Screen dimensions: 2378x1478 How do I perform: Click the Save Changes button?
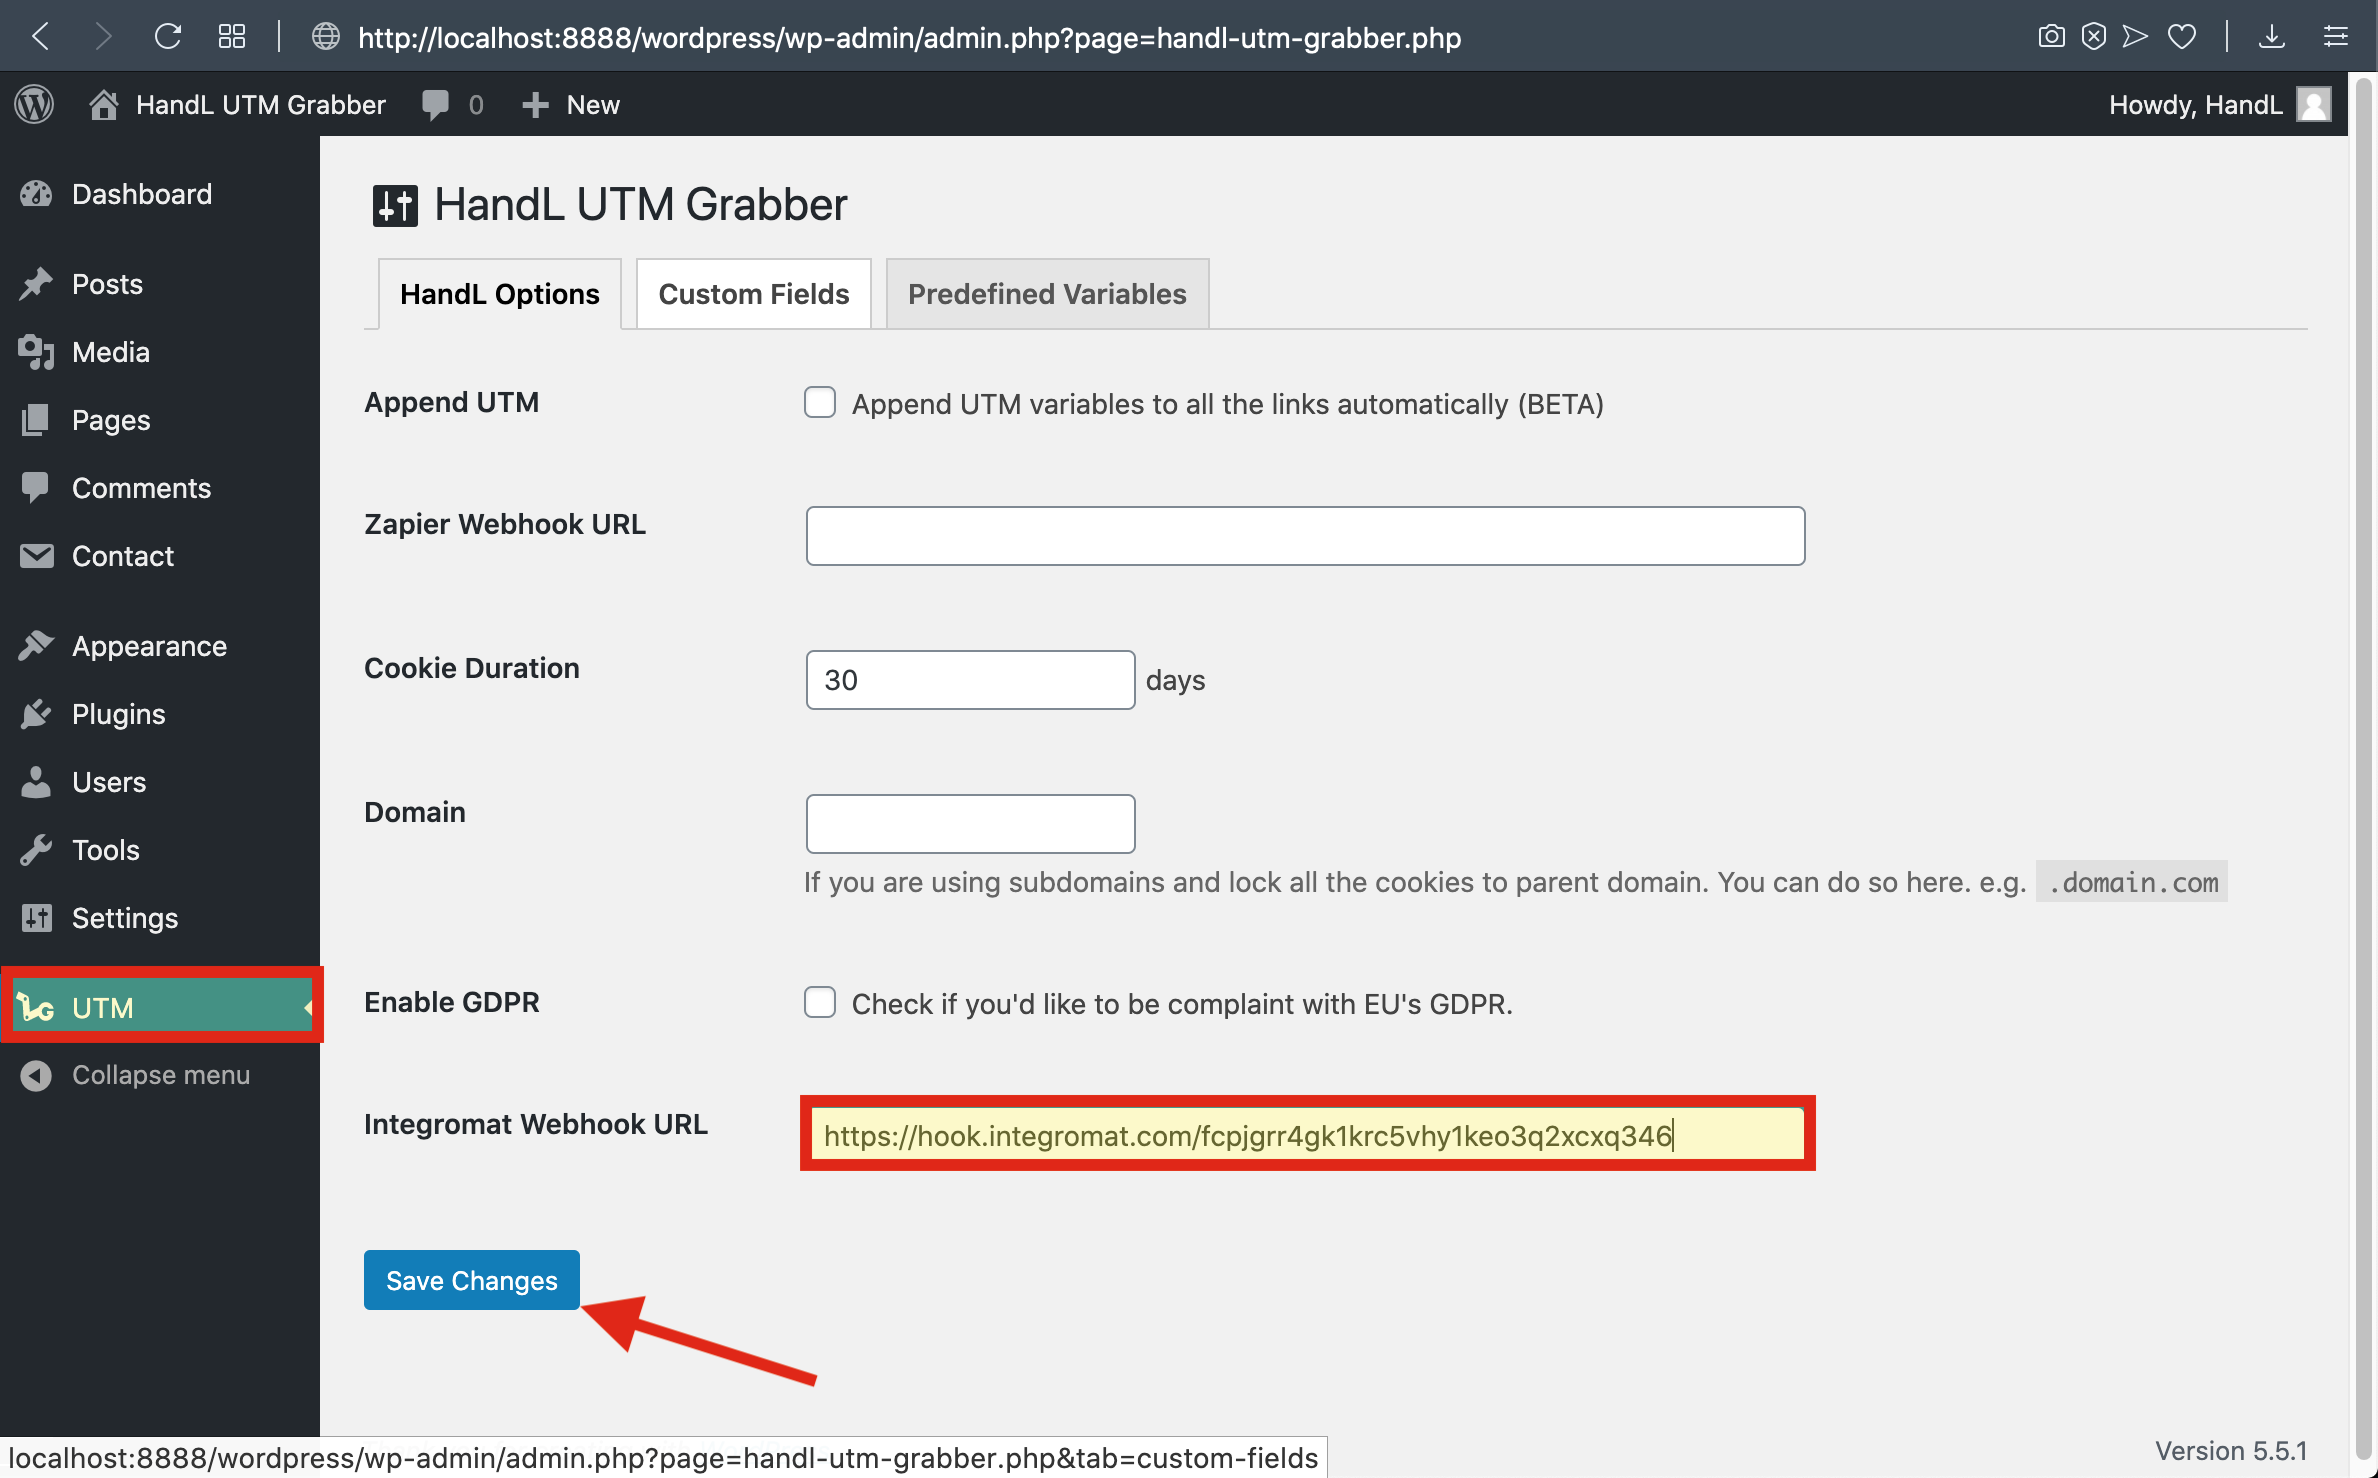[x=471, y=1280]
